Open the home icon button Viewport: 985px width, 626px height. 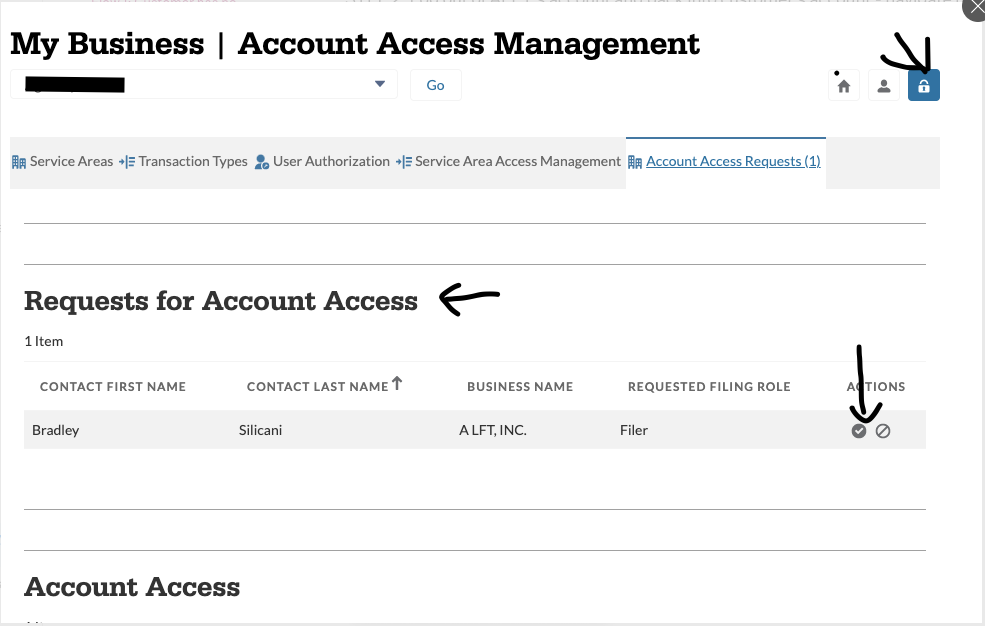tap(844, 85)
